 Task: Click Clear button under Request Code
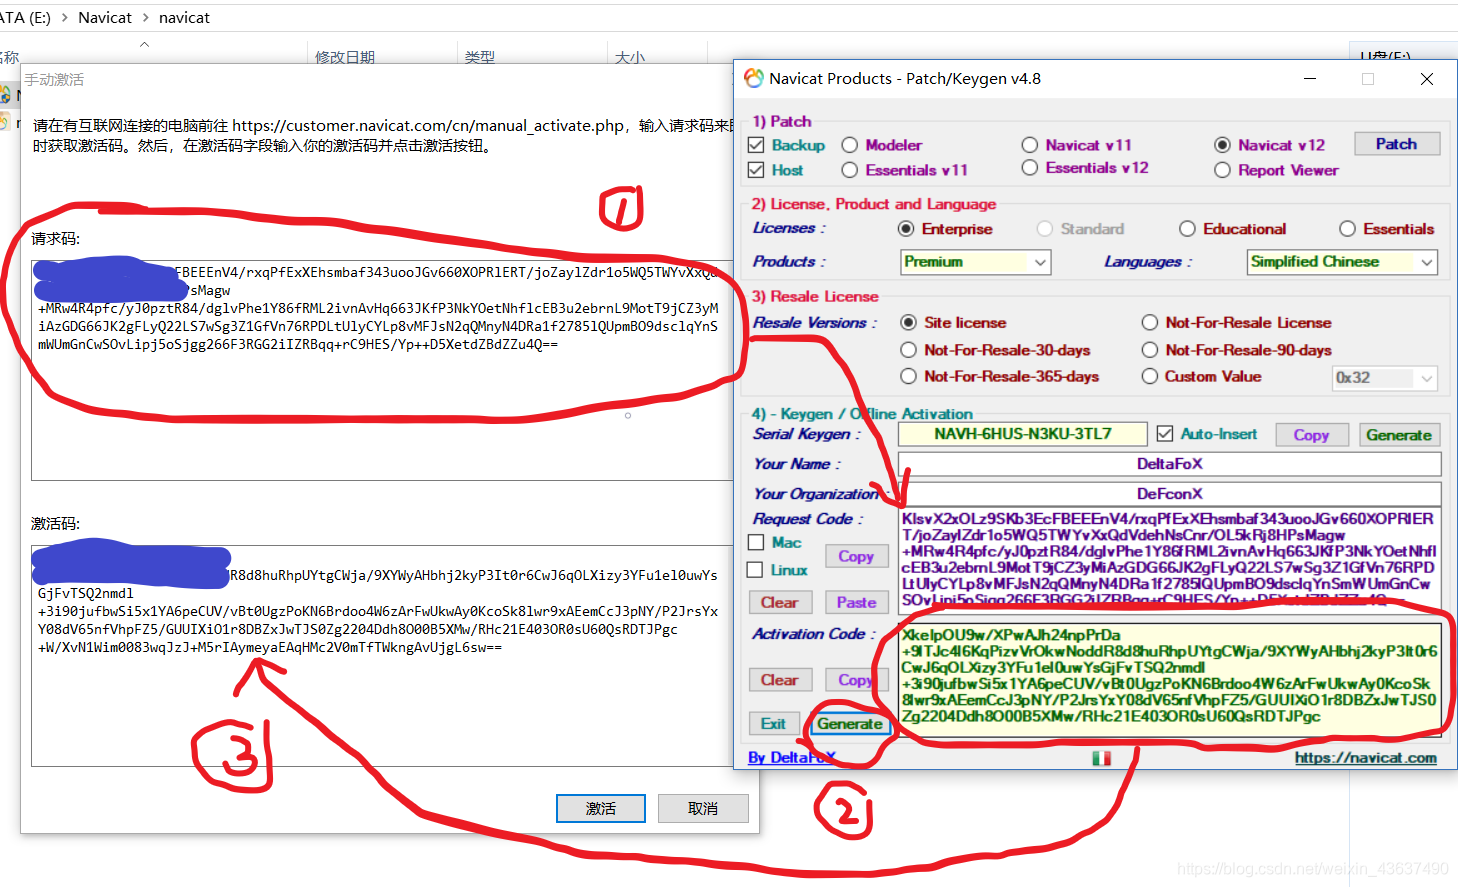(780, 602)
